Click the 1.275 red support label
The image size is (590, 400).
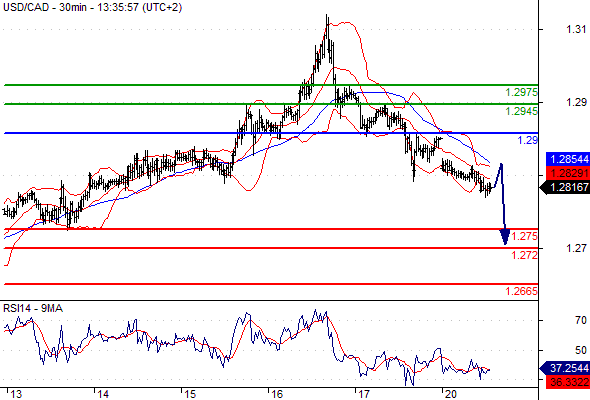click(x=525, y=236)
